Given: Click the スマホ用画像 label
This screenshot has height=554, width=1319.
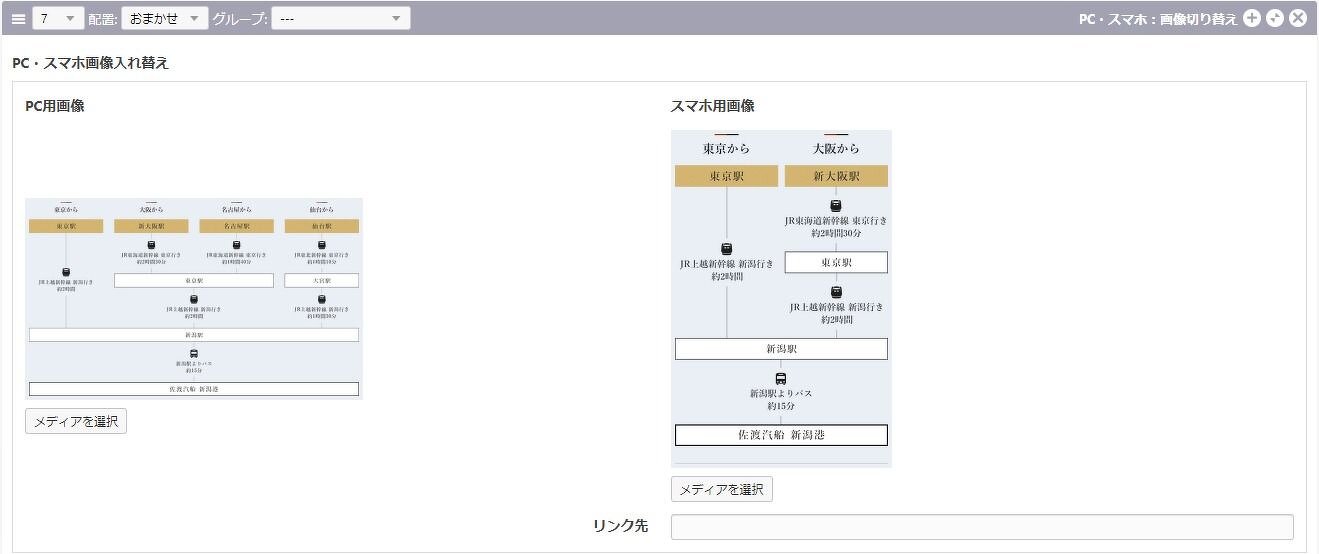Looking at the screenshot, I should point(712,106).
